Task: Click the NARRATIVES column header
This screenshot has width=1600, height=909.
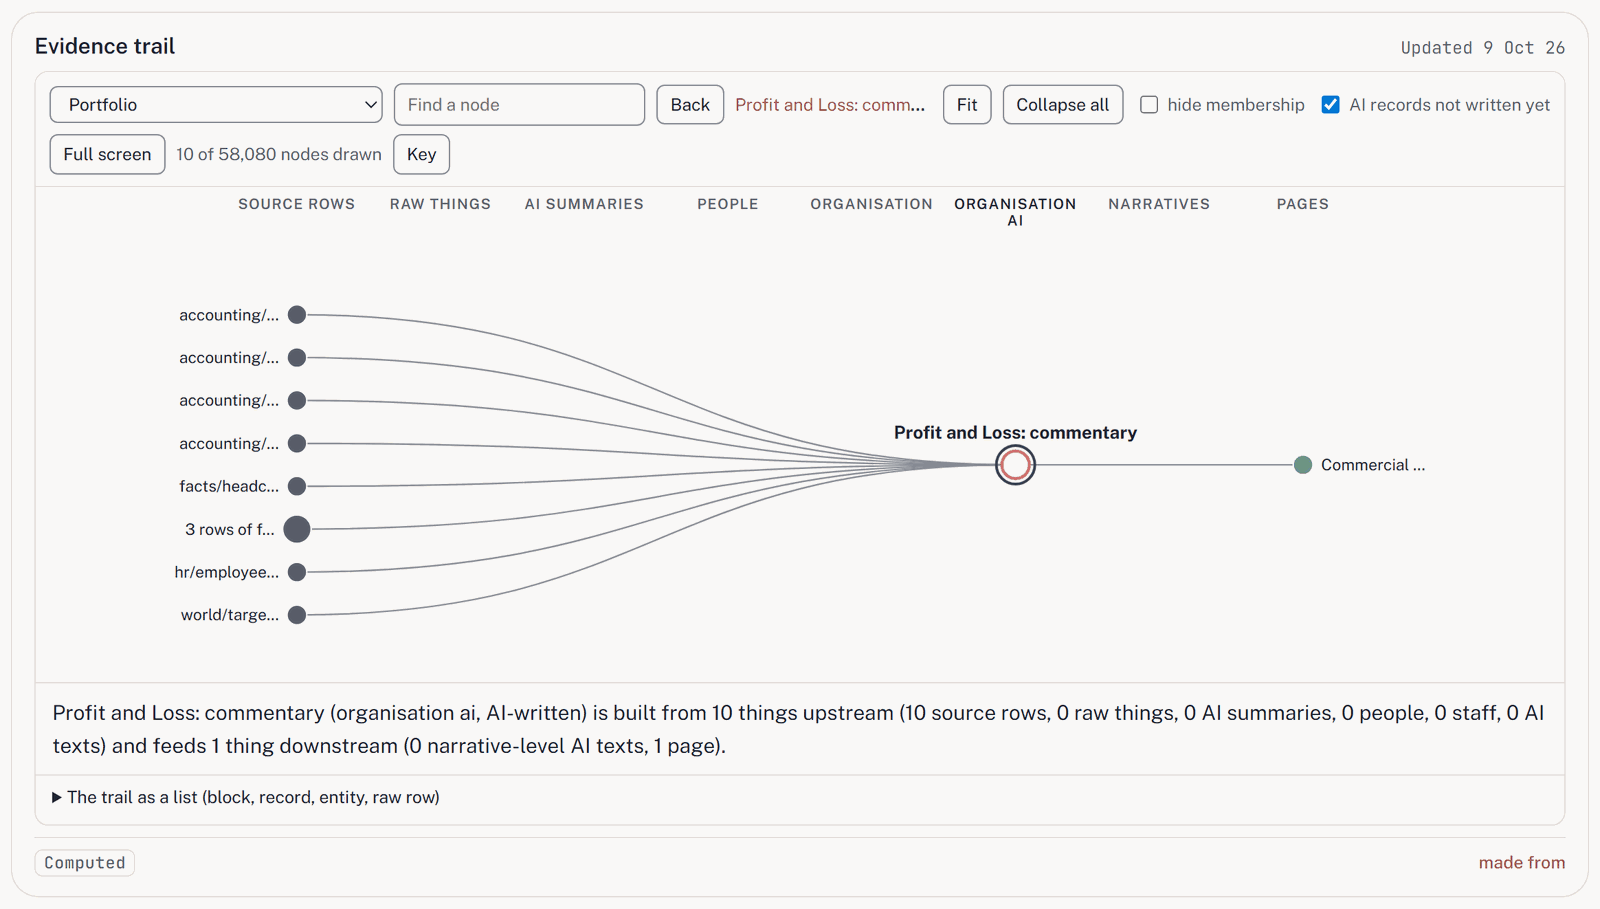Action: [1159, 204]
